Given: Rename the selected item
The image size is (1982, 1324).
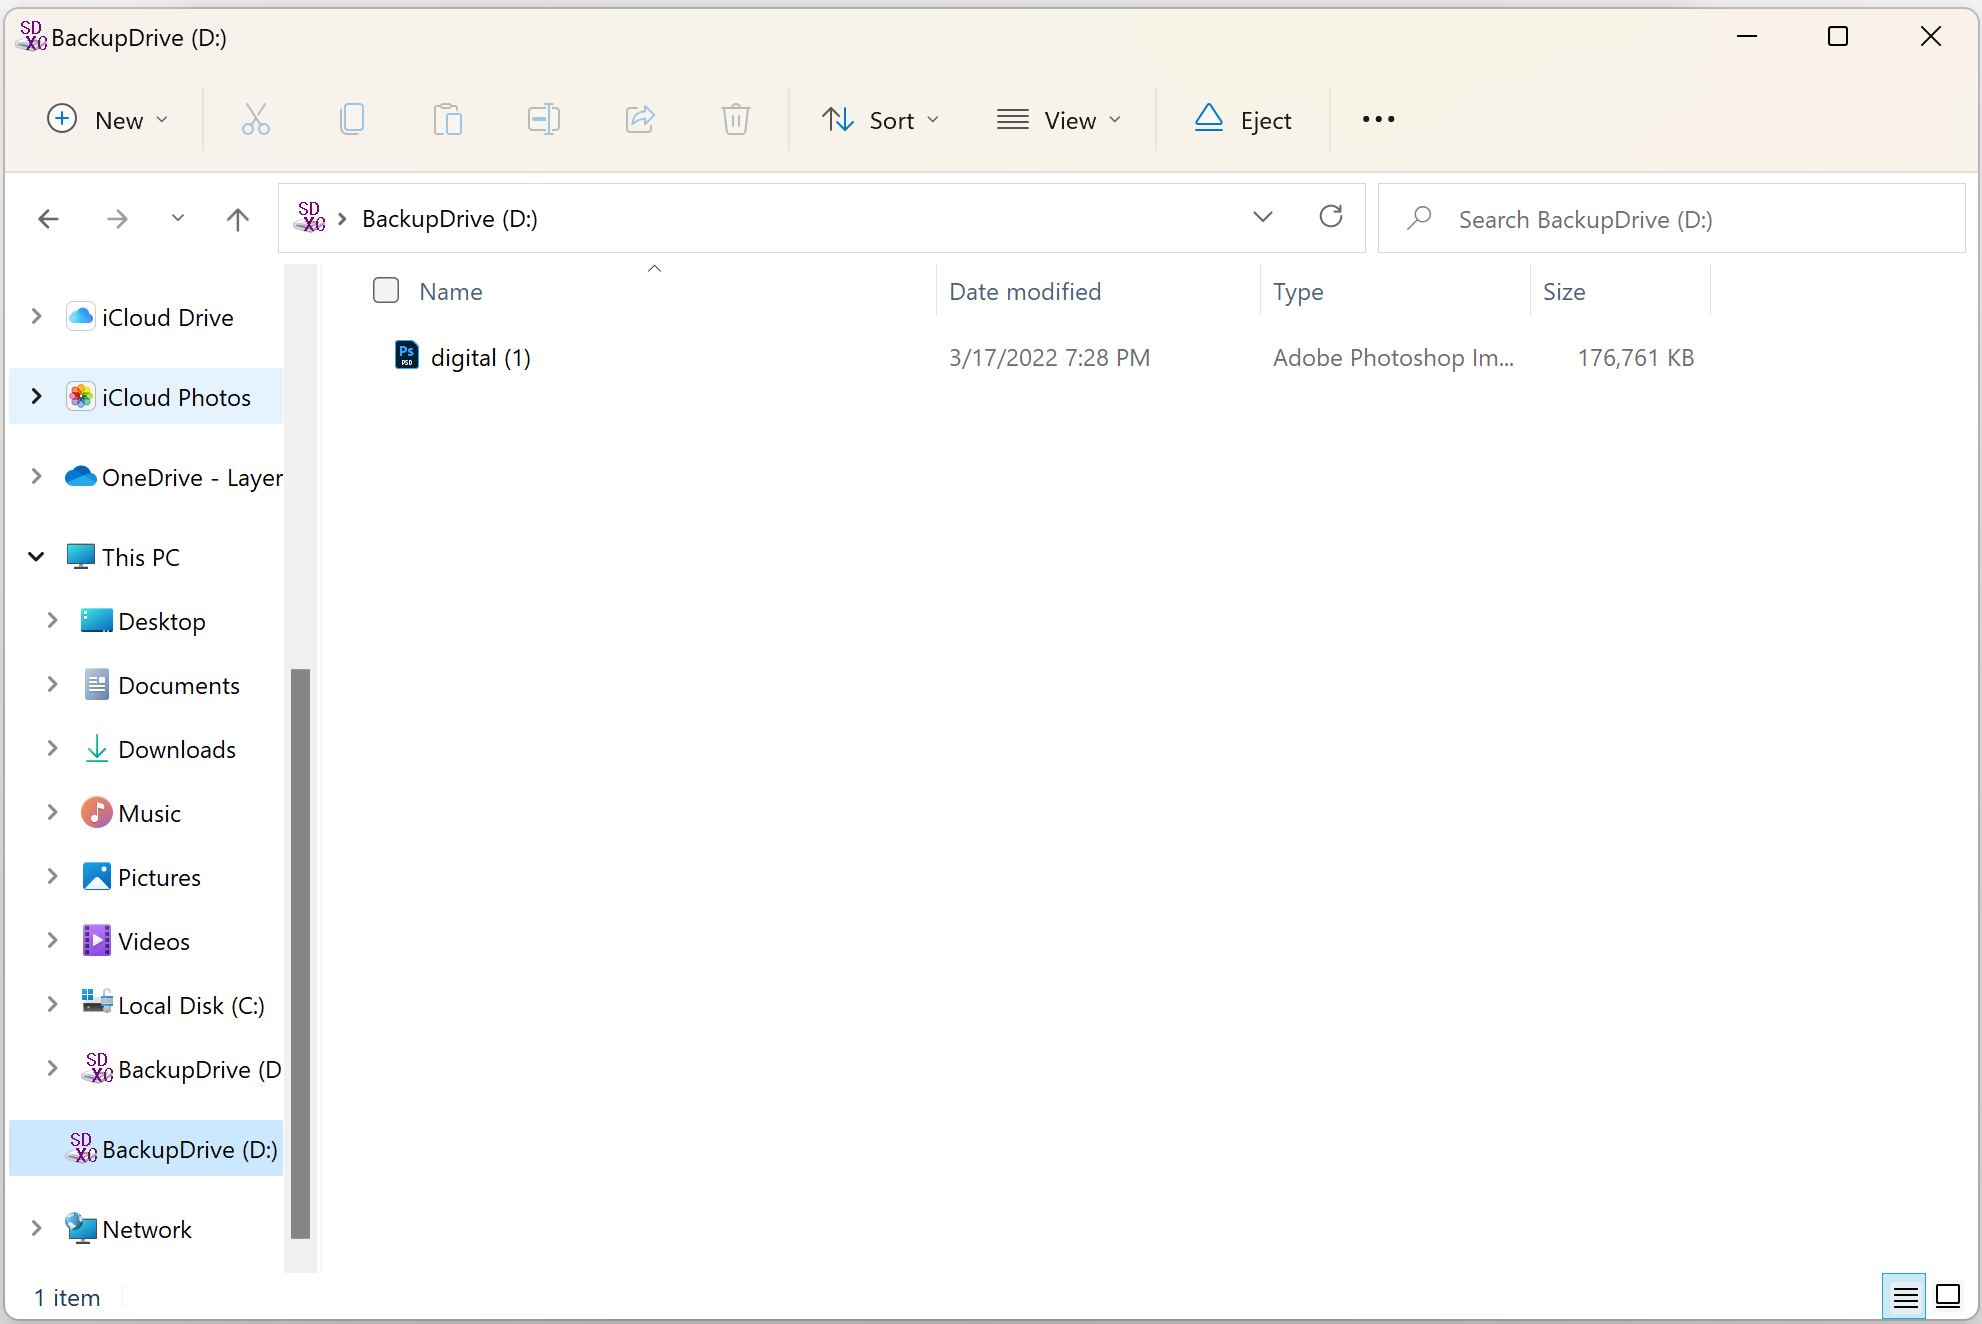Looking at the screenshot, I should (543, 119).
